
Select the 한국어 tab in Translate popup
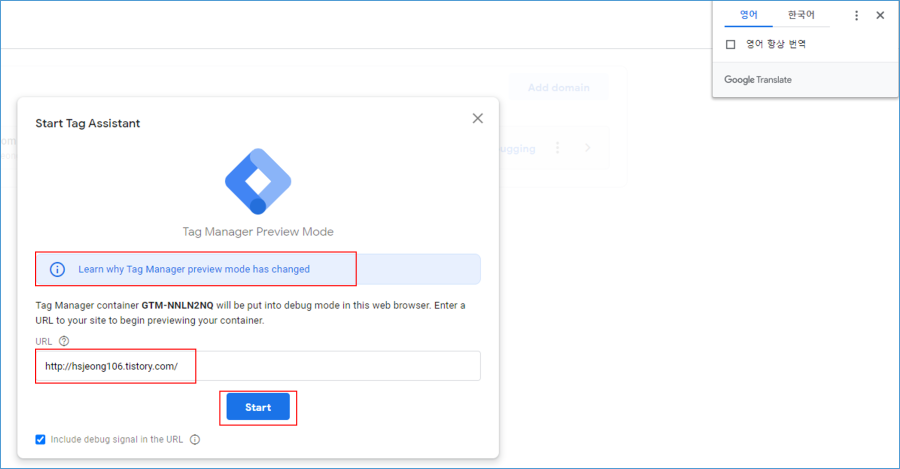(801, 15)
